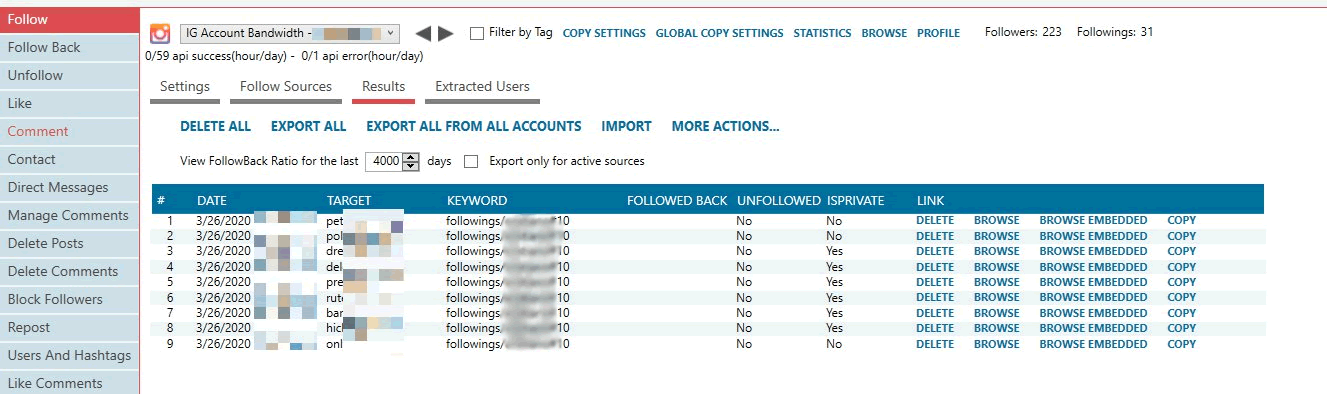Sort by the DATE column header
Viewport: 1327px width, 394px height.
212,201
